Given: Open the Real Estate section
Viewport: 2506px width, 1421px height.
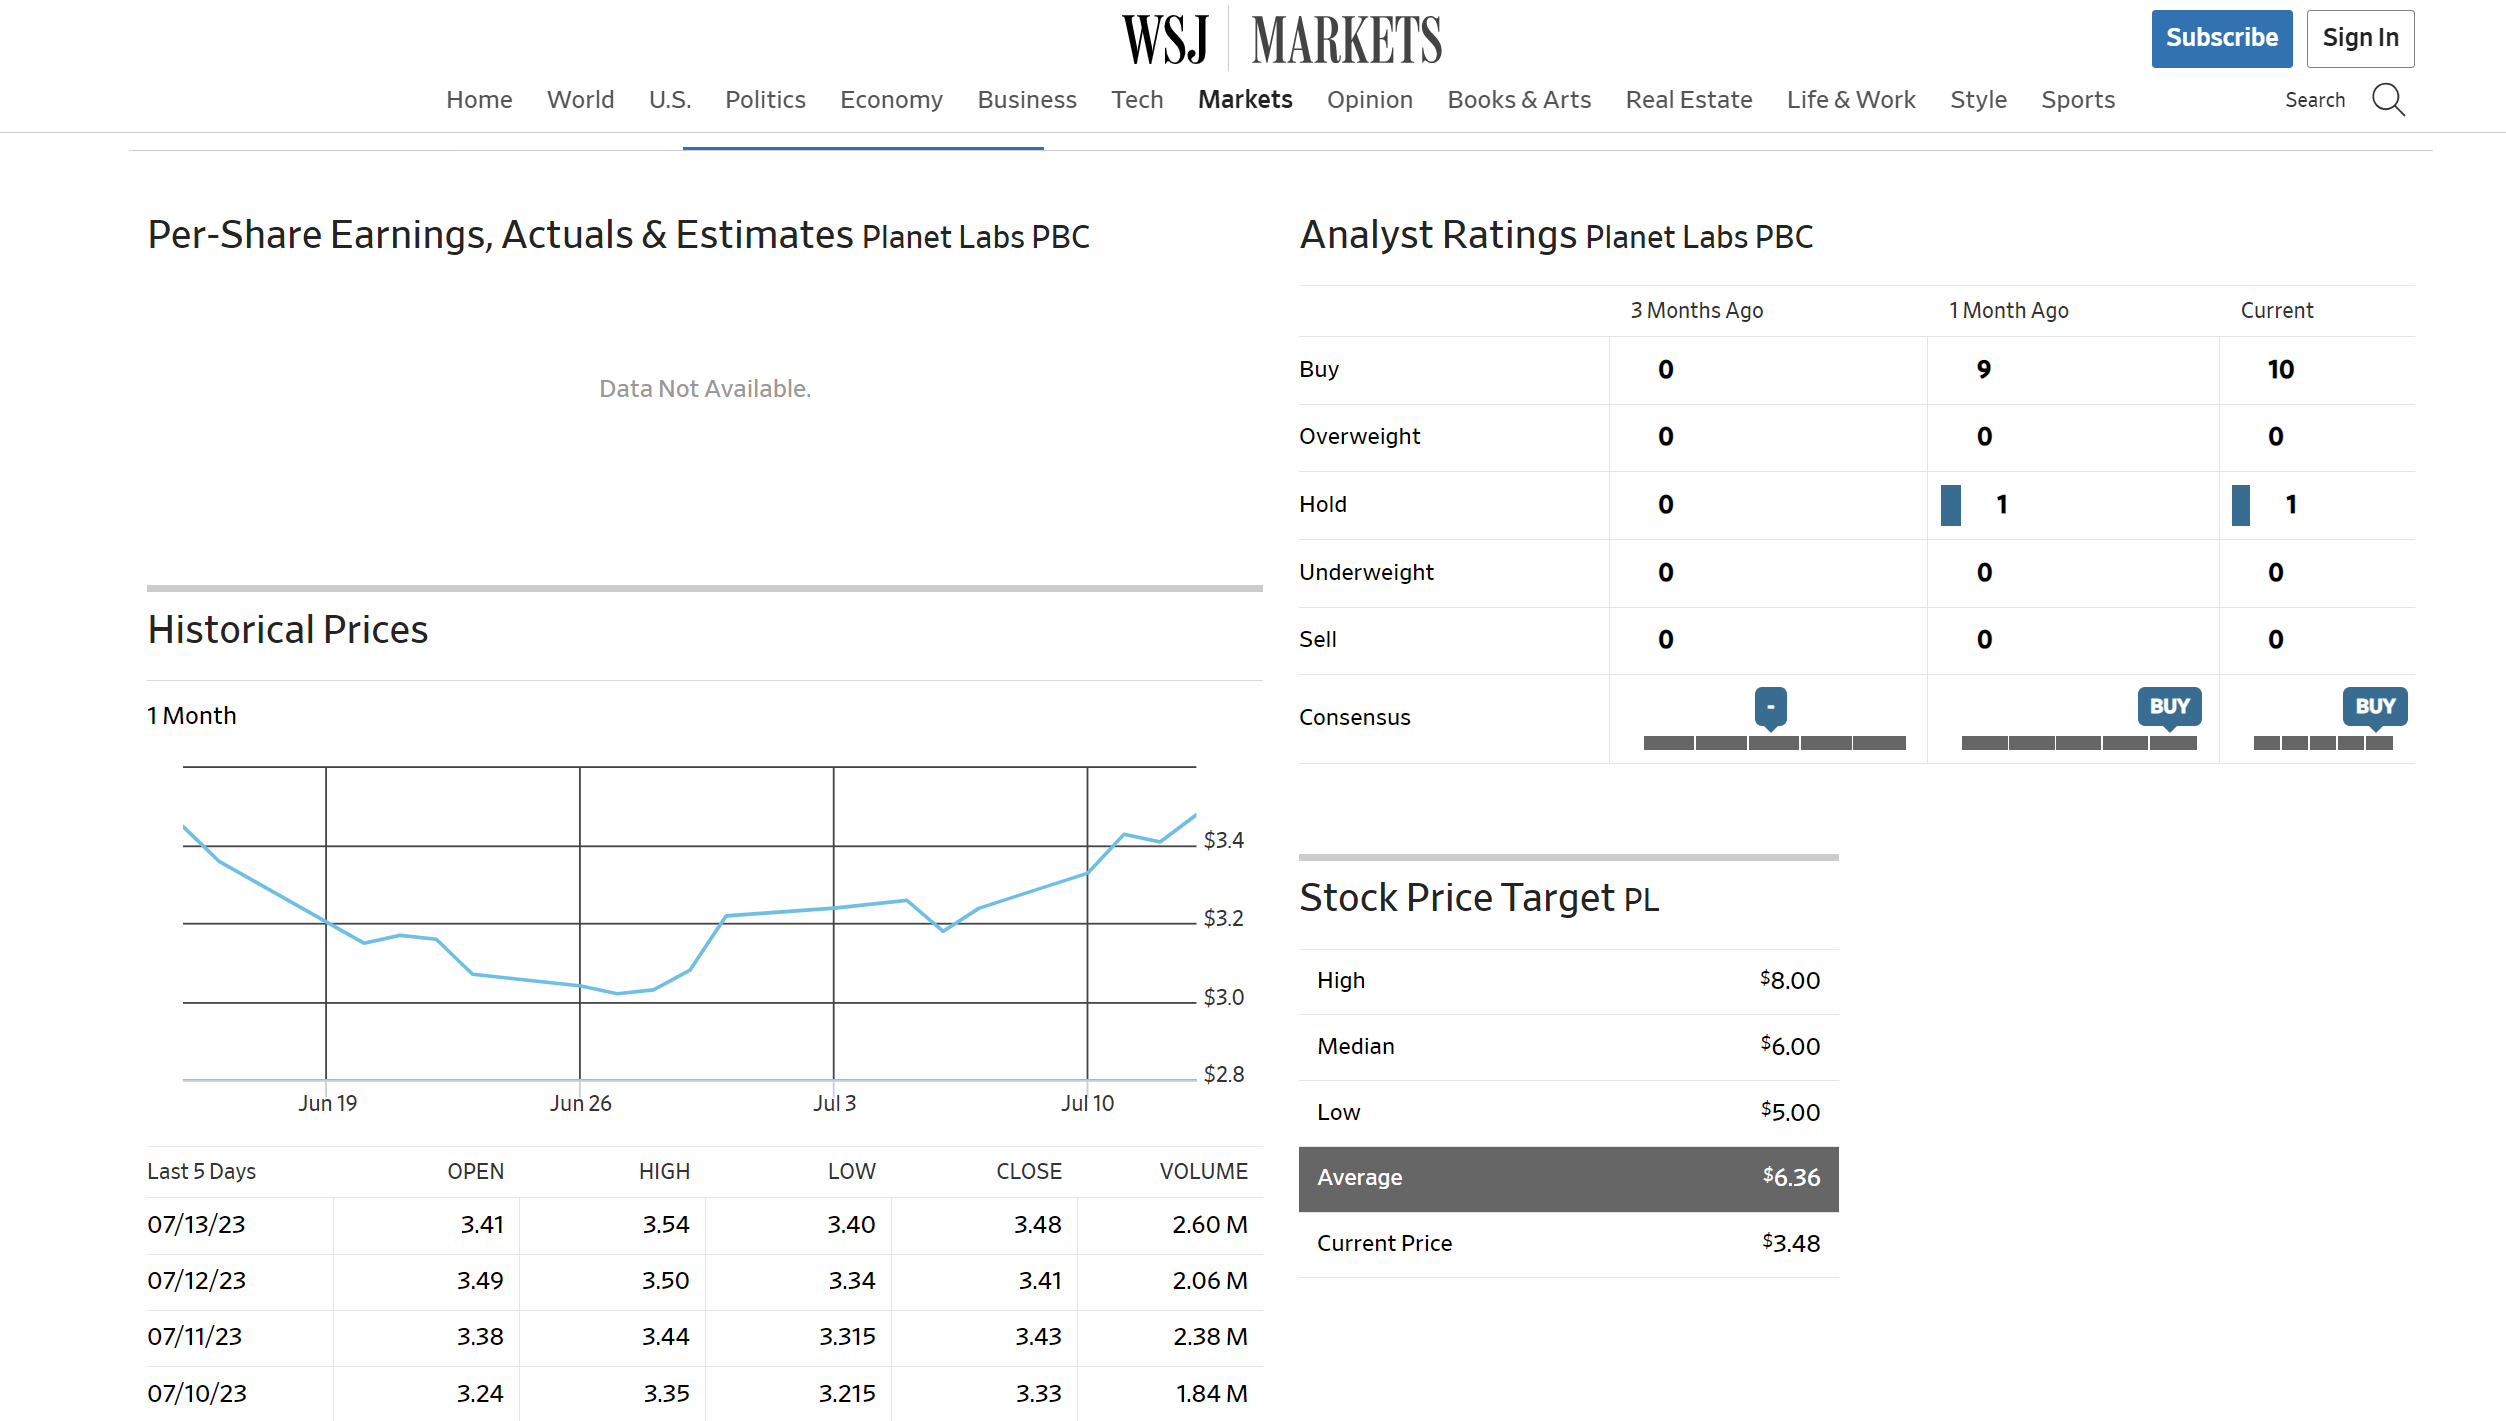Looking at the screenshot, I should click(1688, 100).
